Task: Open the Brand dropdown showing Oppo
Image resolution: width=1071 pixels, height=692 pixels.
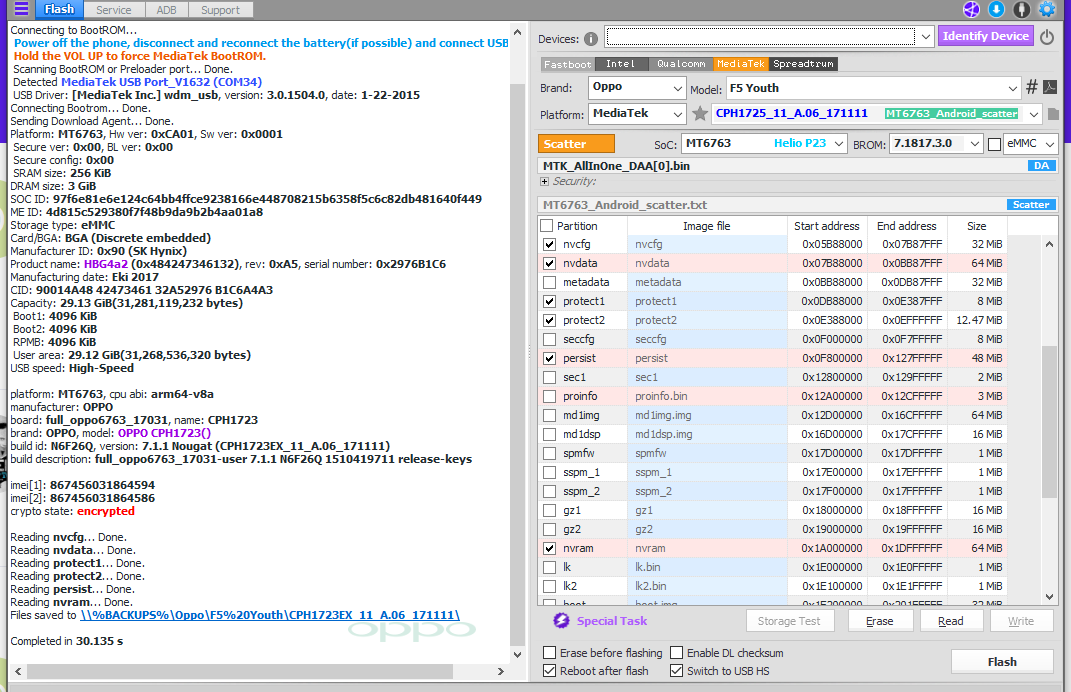Action: click(x=637, y=87)
